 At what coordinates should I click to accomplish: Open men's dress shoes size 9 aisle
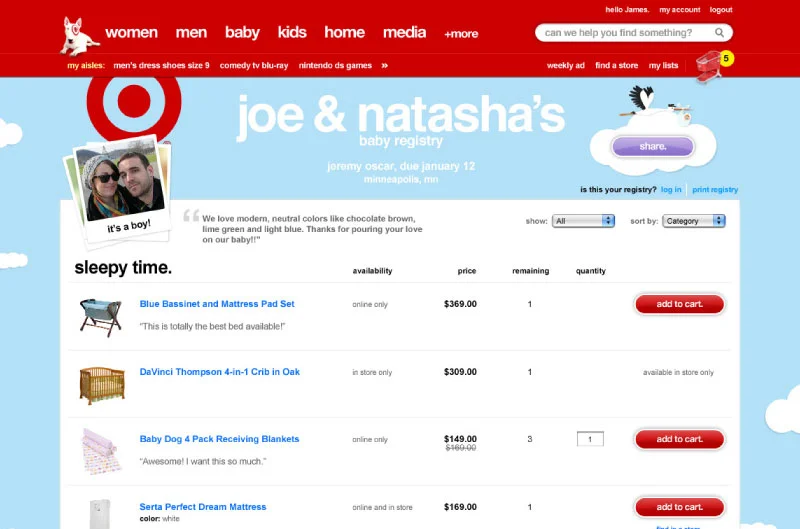[x=161, y=65]
